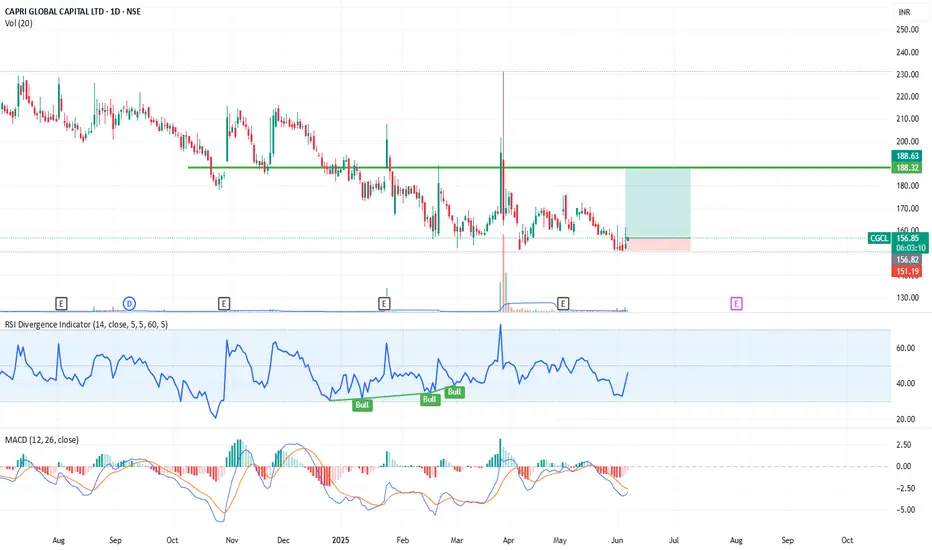
Task: Select the red stop-loss zone
Action: tap(658, 244)
